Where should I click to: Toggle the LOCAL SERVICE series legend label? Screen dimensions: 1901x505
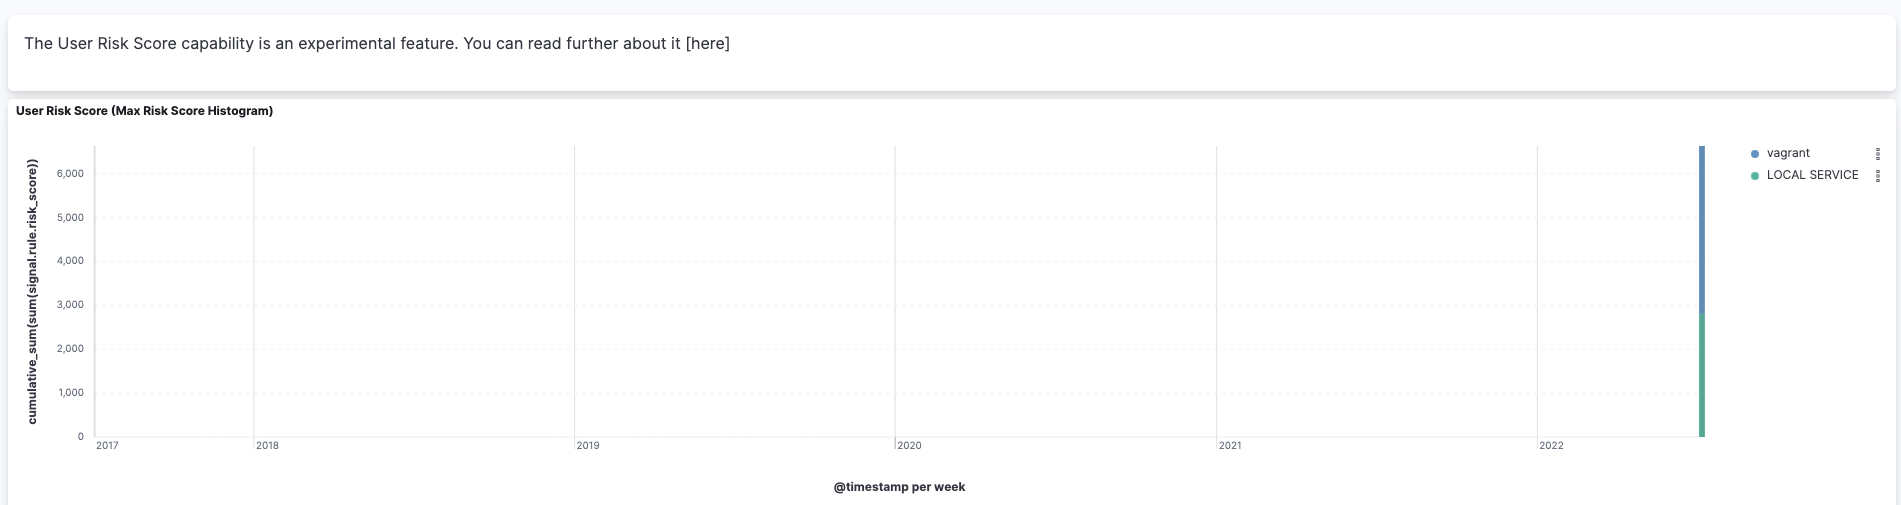1812,175
